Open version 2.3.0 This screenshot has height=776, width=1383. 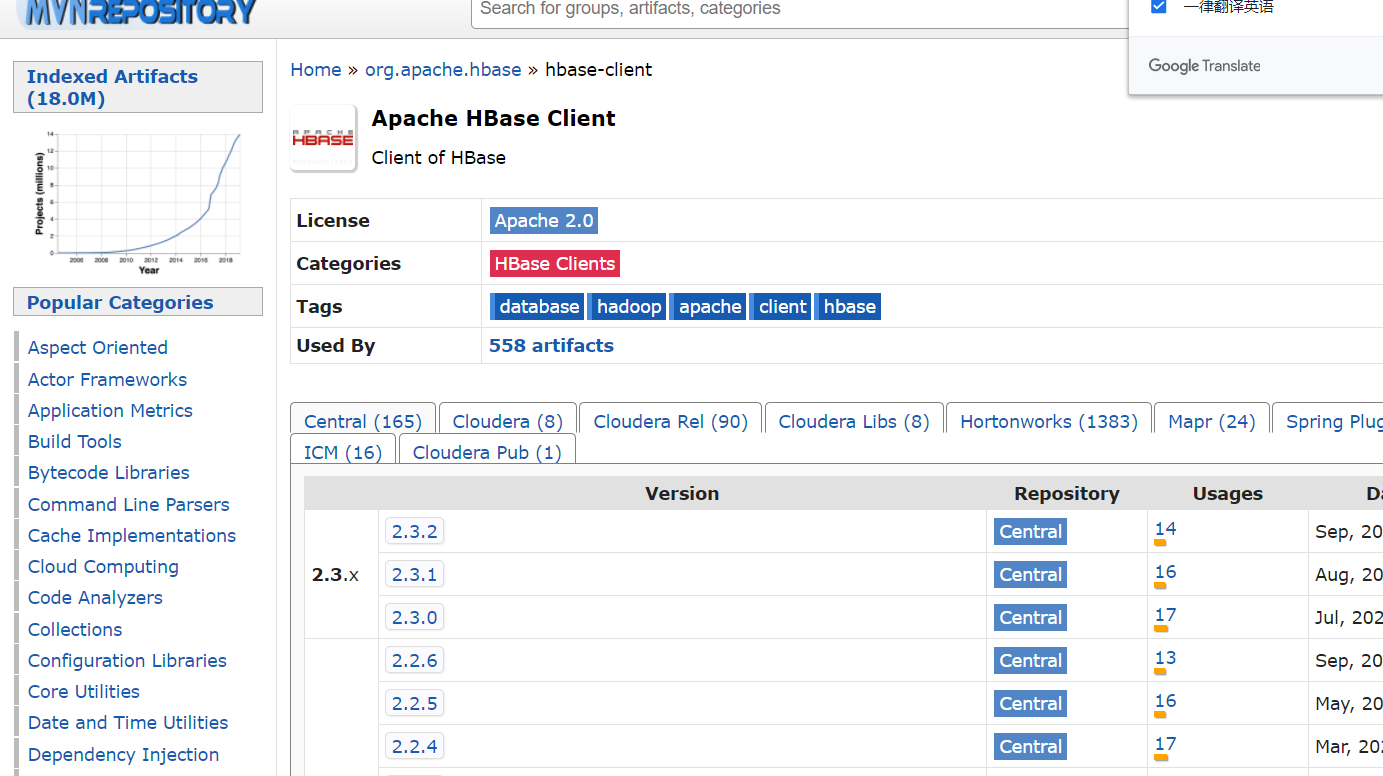click(x=415, y=617)
